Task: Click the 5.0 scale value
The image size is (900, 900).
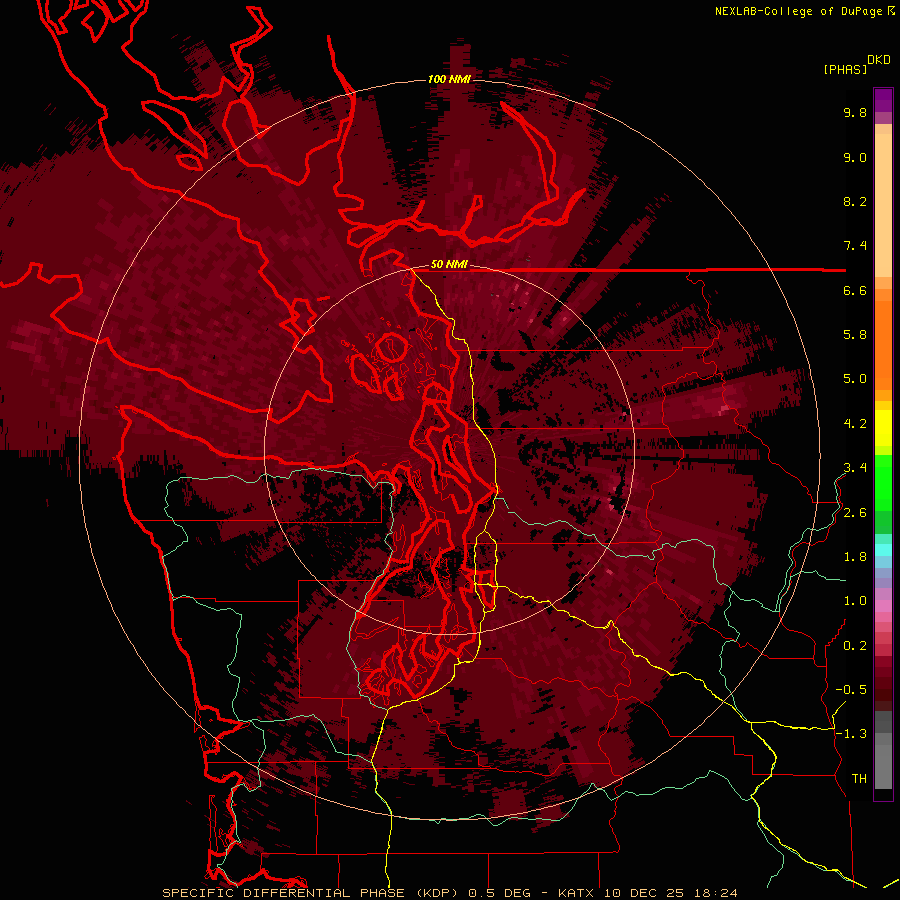Action: [855, 379]
